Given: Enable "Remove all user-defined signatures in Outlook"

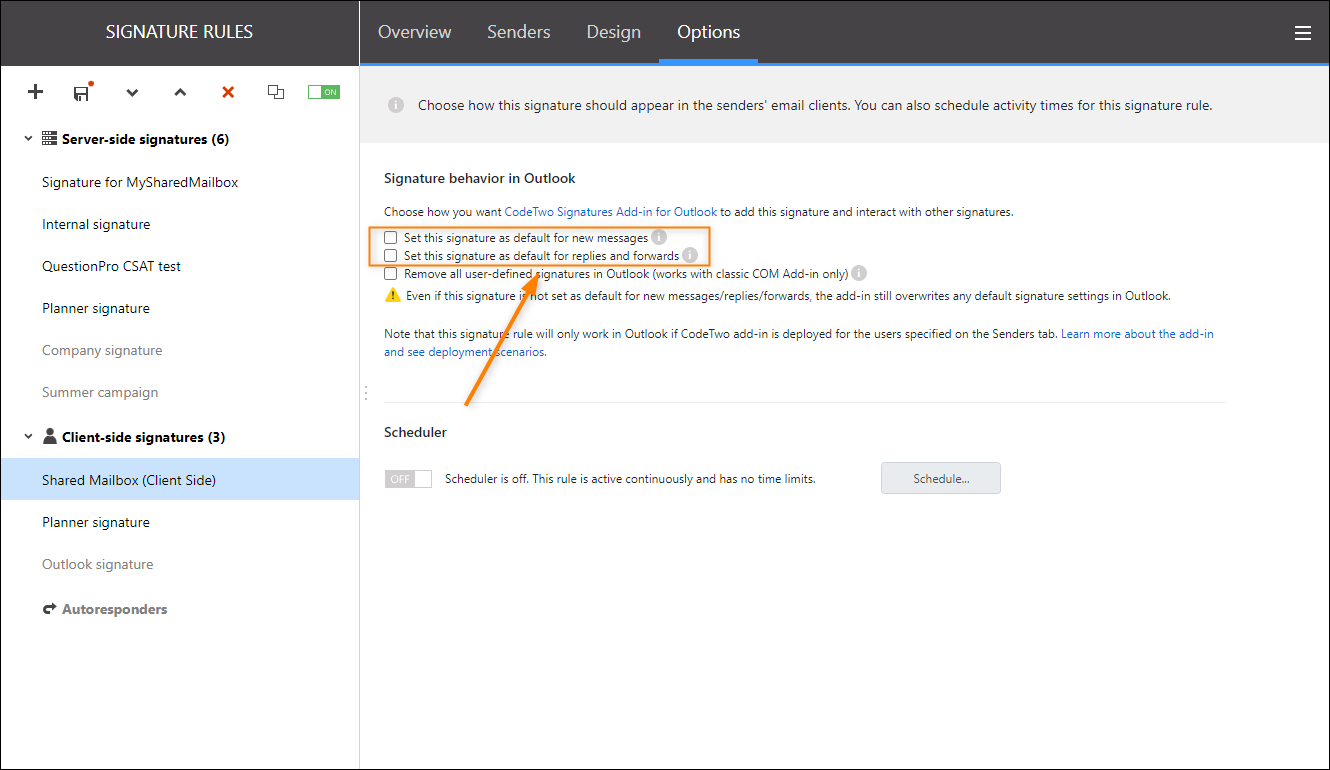Looking at the screenshot, I should (390, 273).
